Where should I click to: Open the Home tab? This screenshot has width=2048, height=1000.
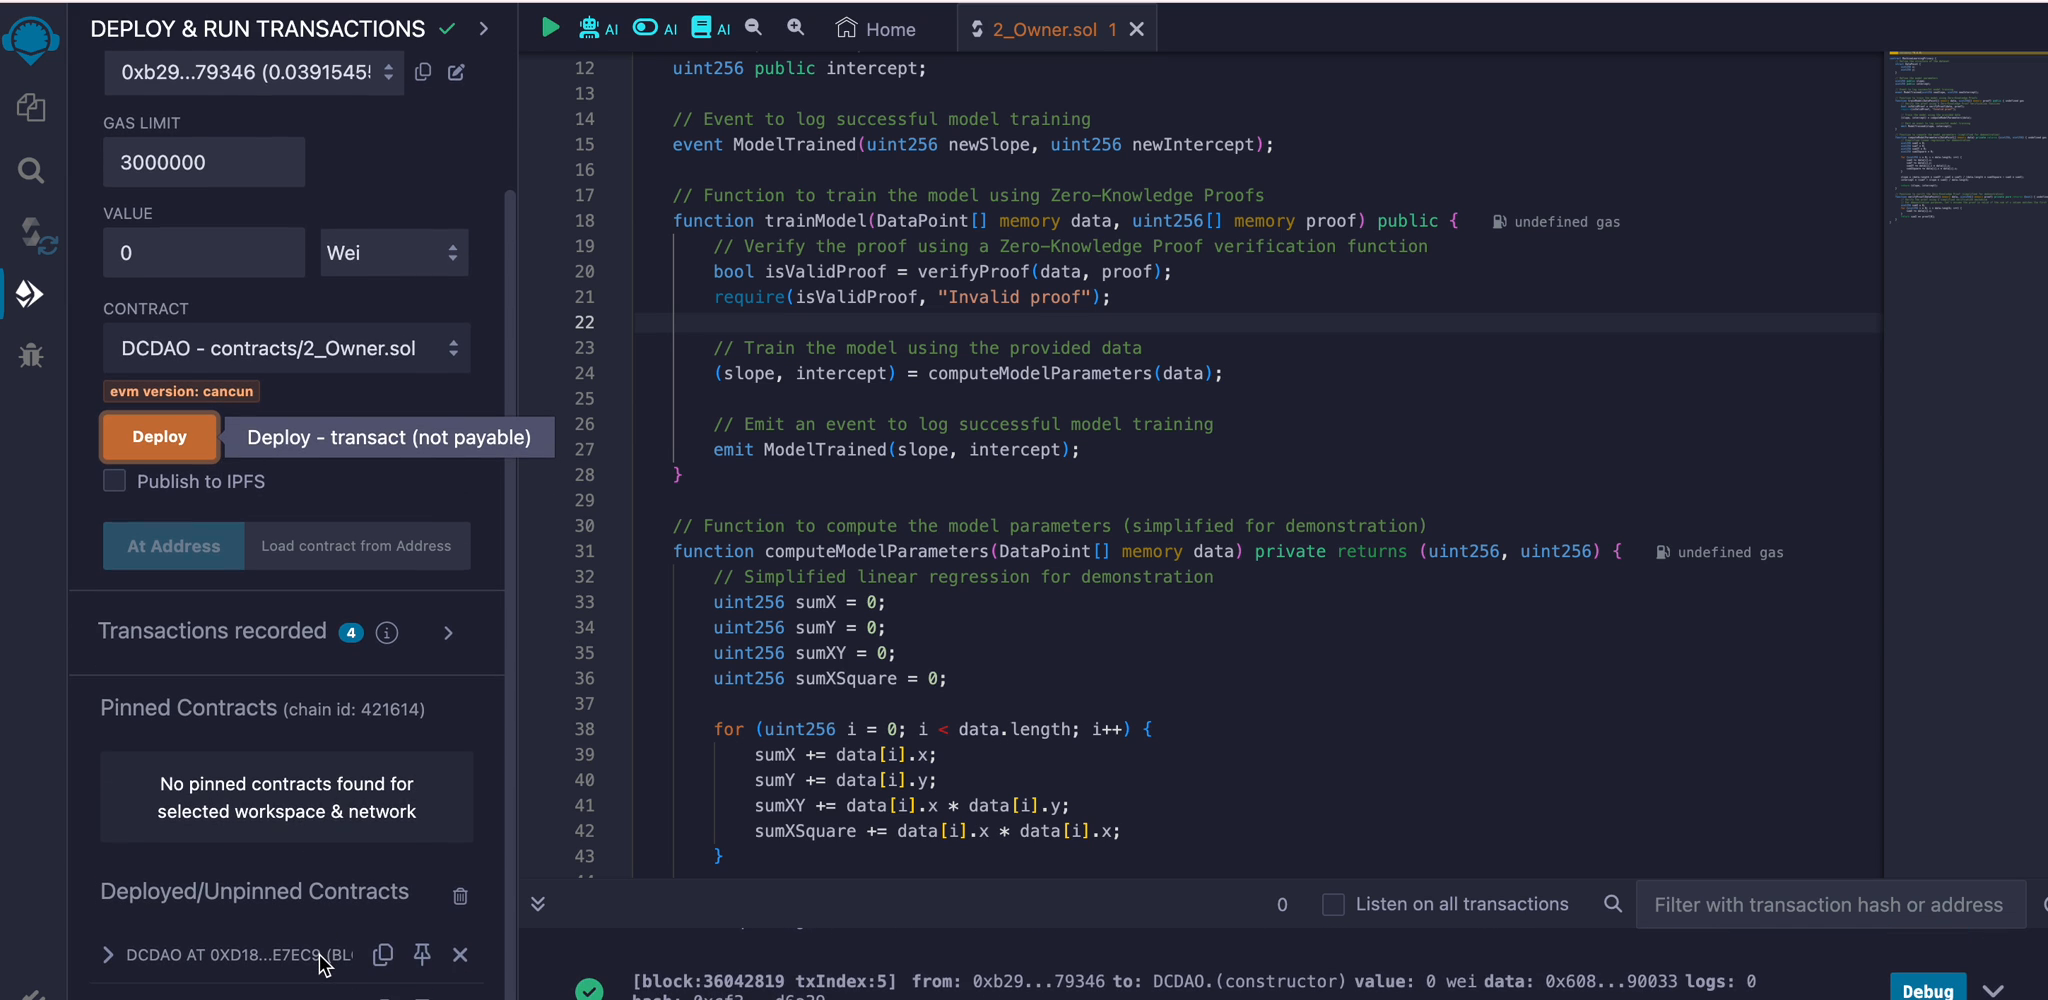(x=876, y=29)
